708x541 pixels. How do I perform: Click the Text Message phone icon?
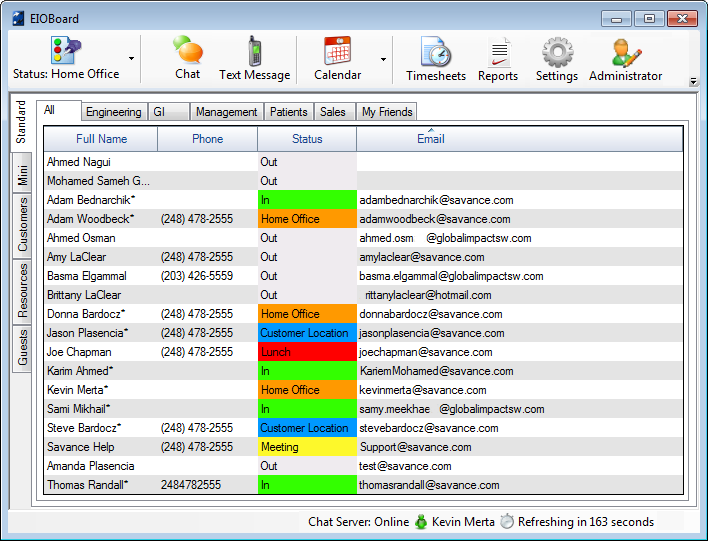point(254,51)
